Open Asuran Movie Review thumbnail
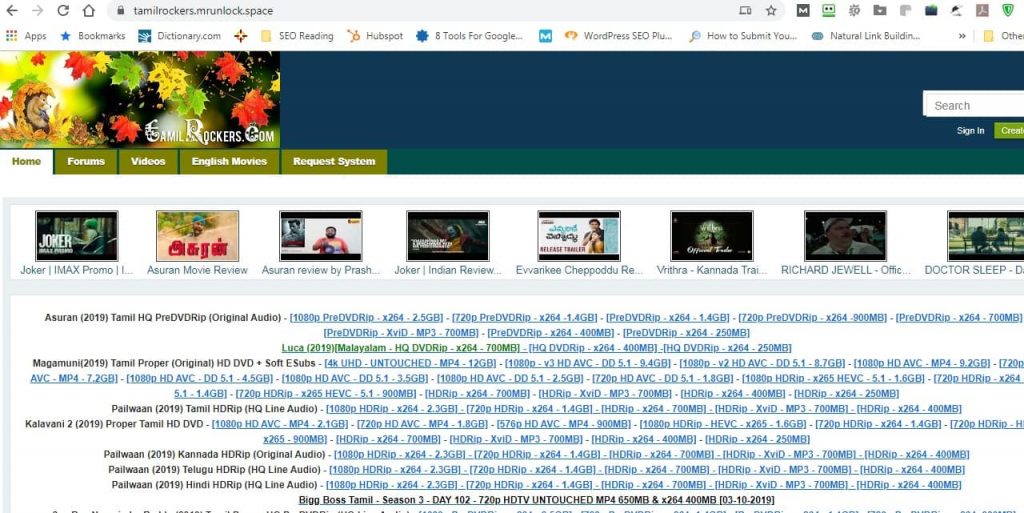Image resolution: width=1024 pixels, height=513 pixels. (197, 236)
